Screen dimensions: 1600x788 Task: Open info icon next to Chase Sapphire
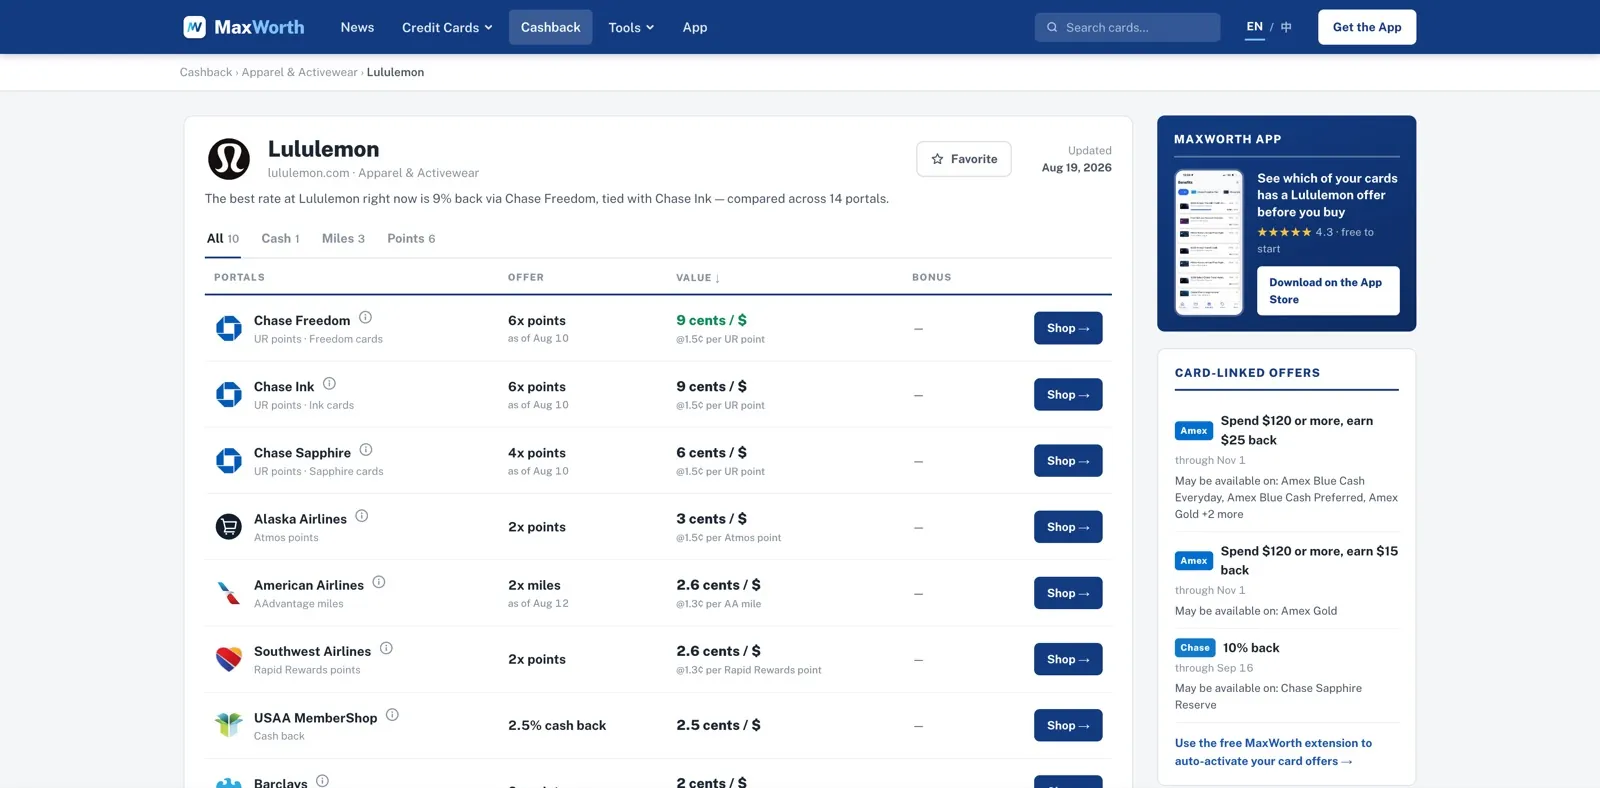pos(366,450)
